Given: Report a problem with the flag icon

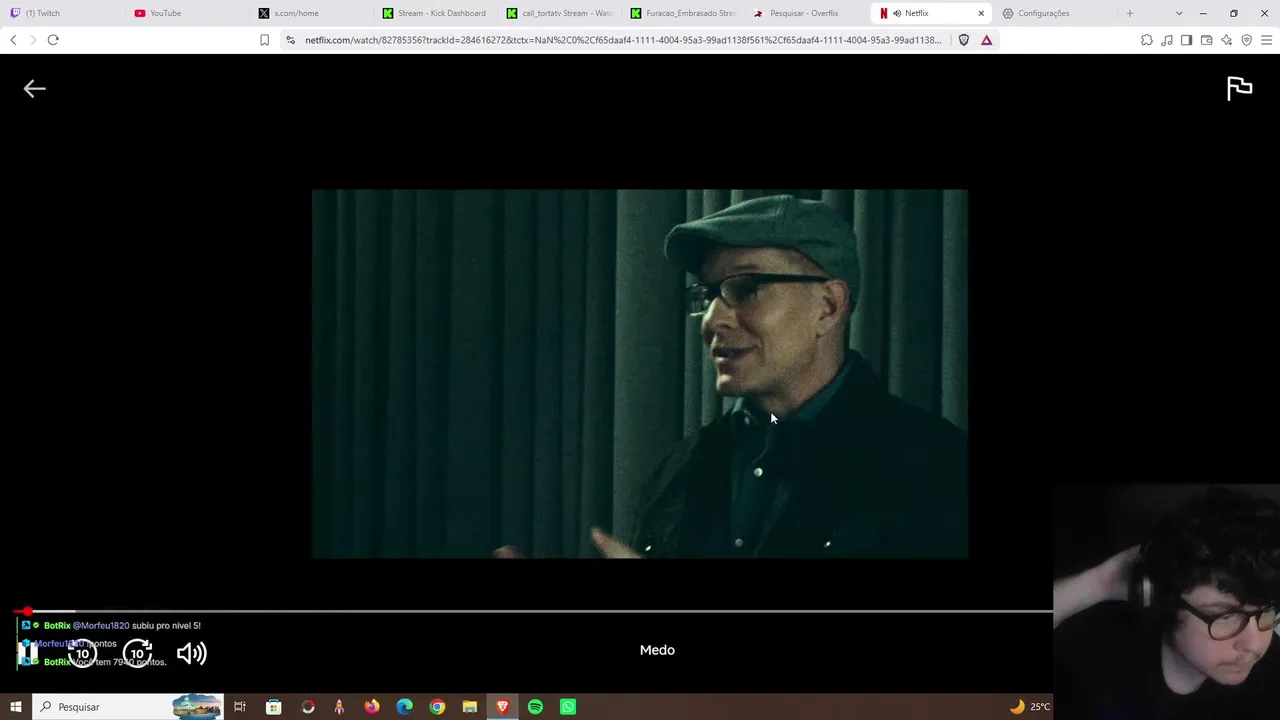Looking at the screenshot, I should pyautogui.click(x=1239, y=88).
